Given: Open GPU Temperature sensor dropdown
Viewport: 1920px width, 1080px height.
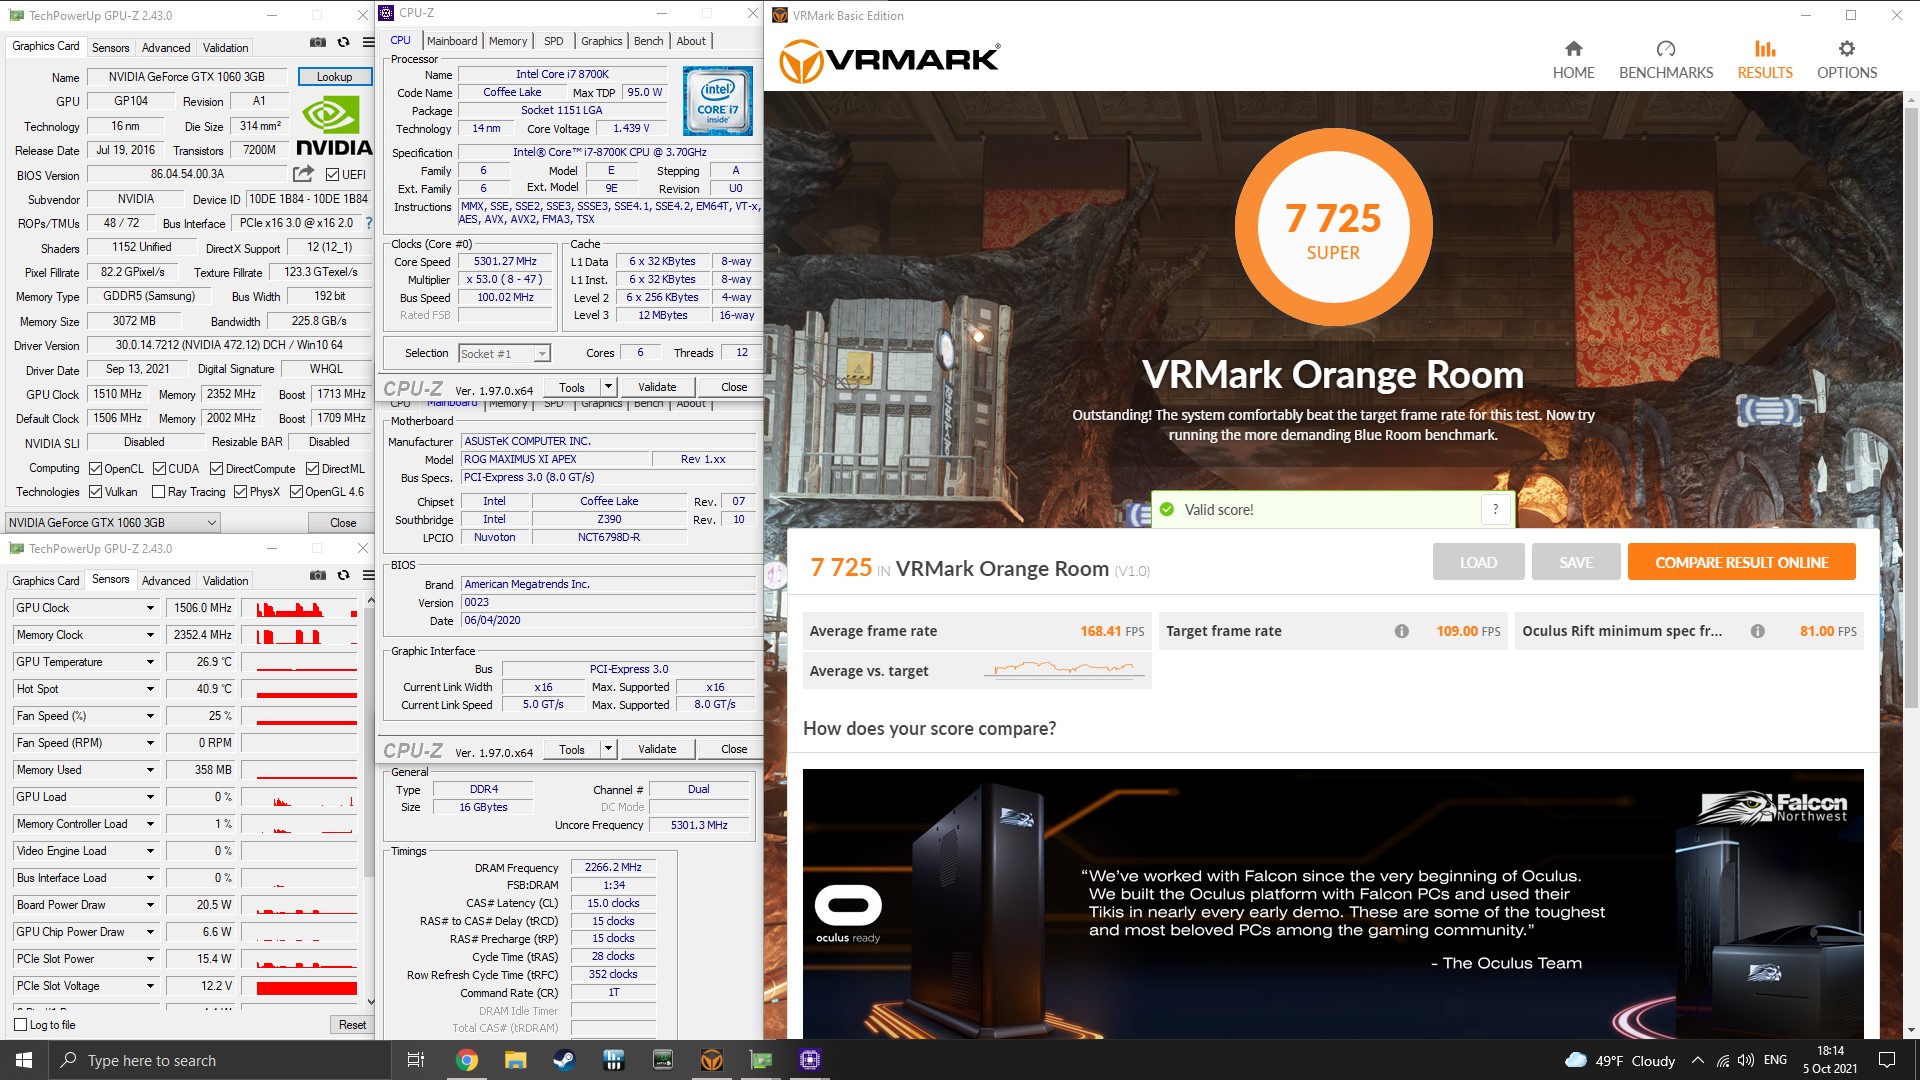Looking at the screenshot, I should point(150,662).
